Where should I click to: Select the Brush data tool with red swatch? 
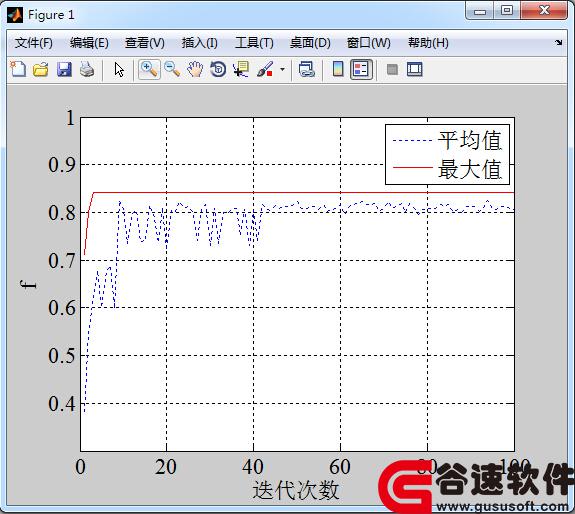[x=265, y=69]
